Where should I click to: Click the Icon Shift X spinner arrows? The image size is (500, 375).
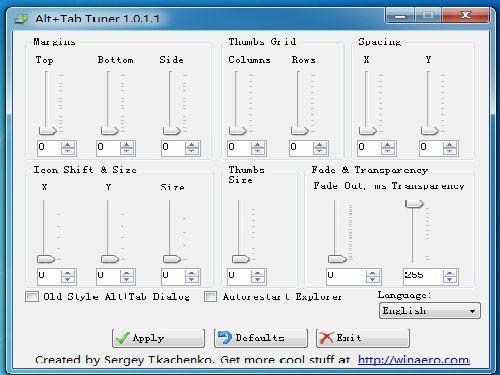pyautogui.click(x=68, y=277)
